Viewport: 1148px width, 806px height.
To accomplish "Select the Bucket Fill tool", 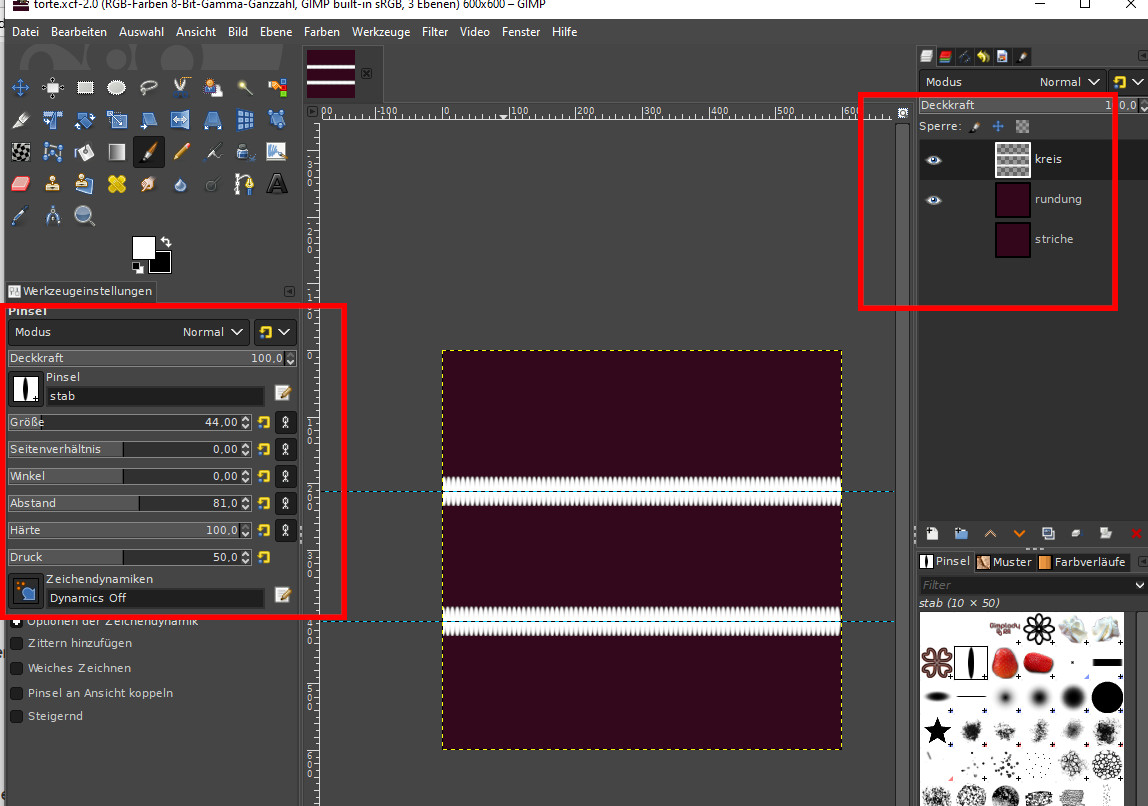I will (x=85, y=152).
